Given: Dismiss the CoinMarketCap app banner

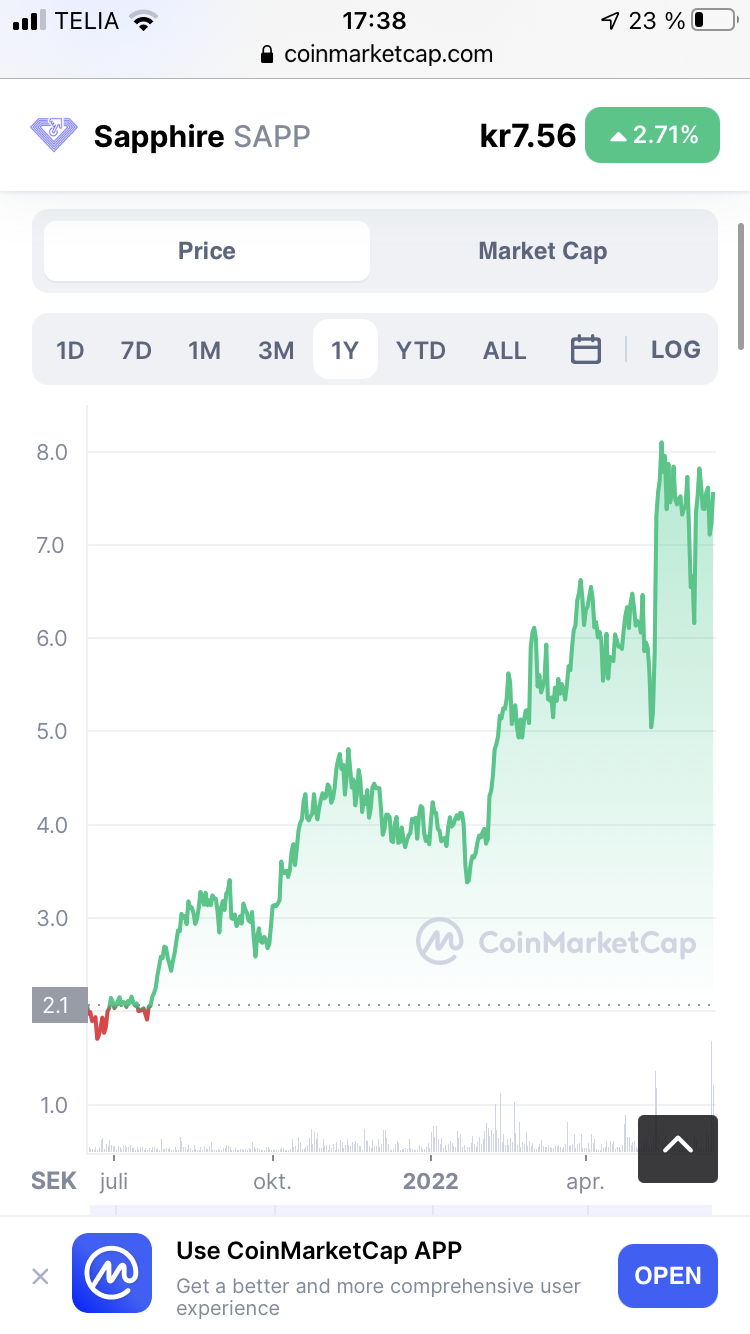Looking at the screenshot, I should 40,1276.
